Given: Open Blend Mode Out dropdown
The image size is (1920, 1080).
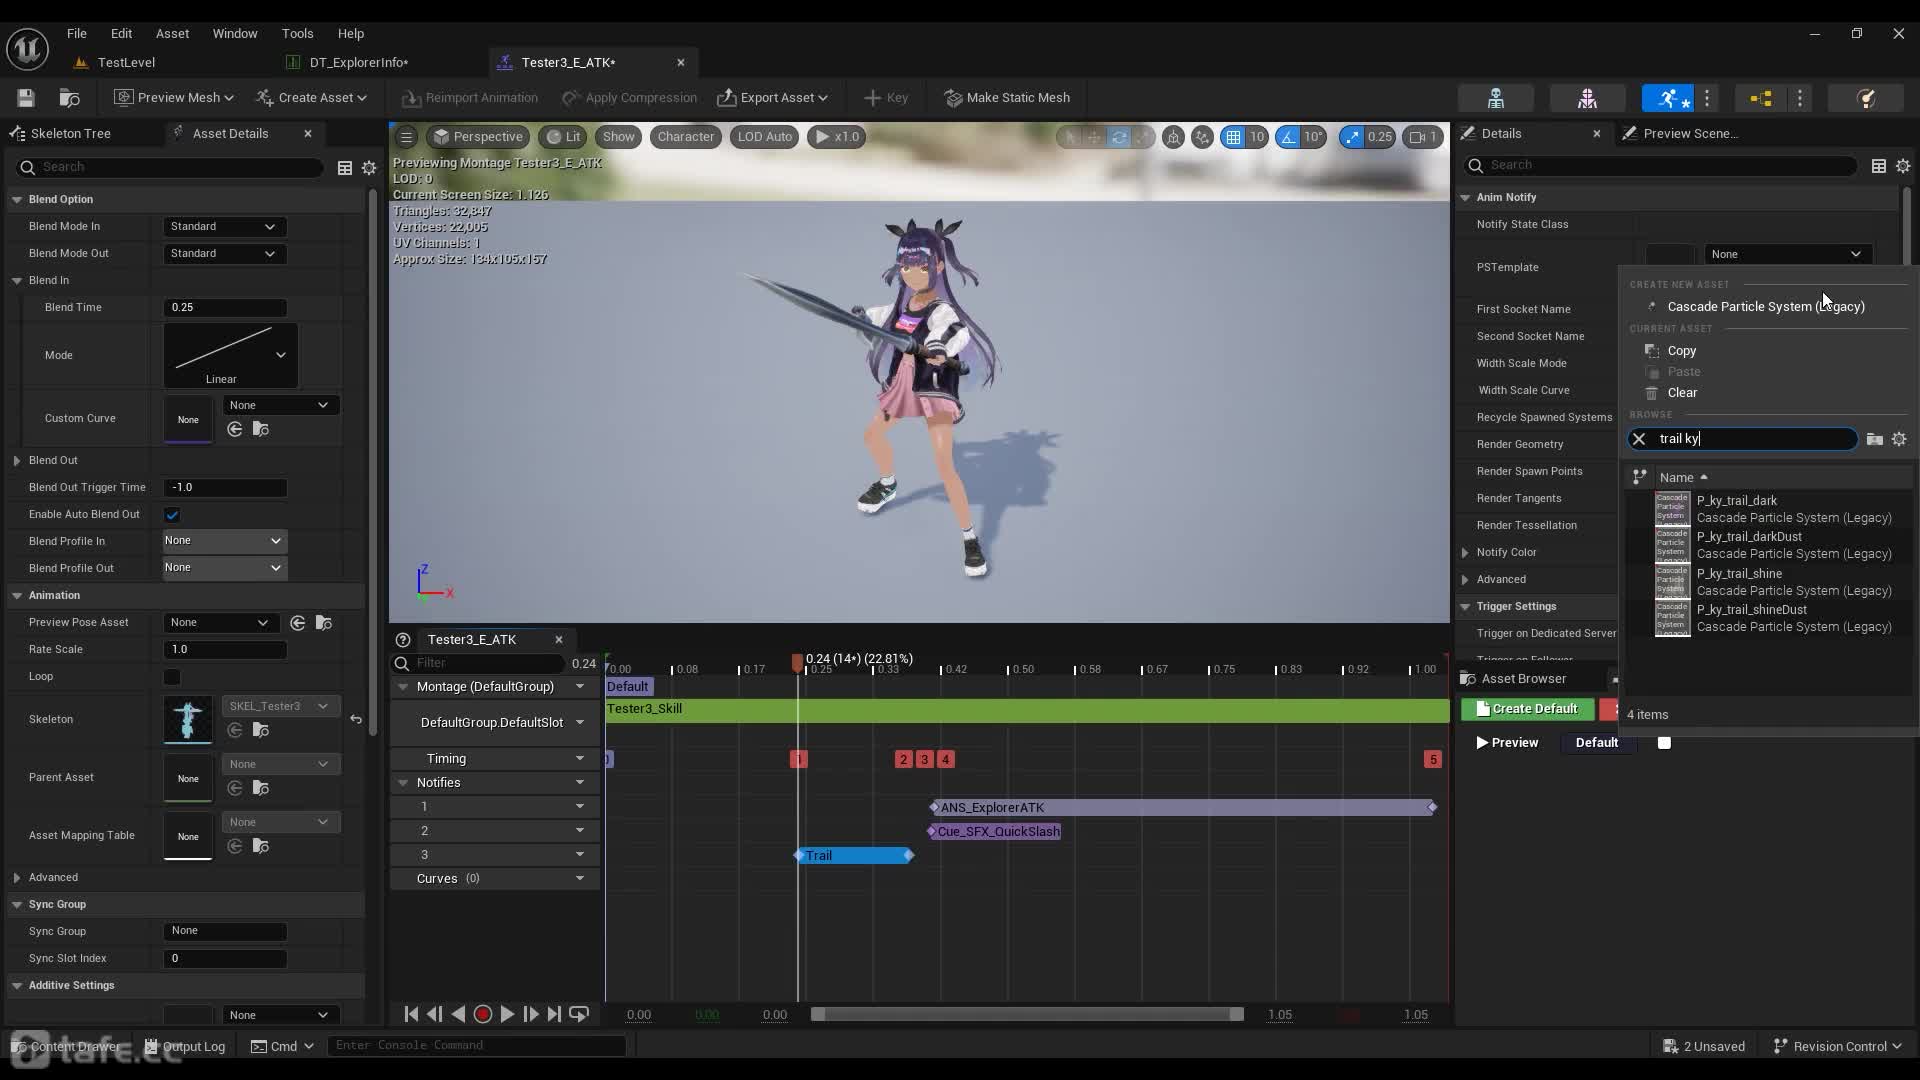Looking at the screenshot, I should pyautogui.click(x=224, y=254).
